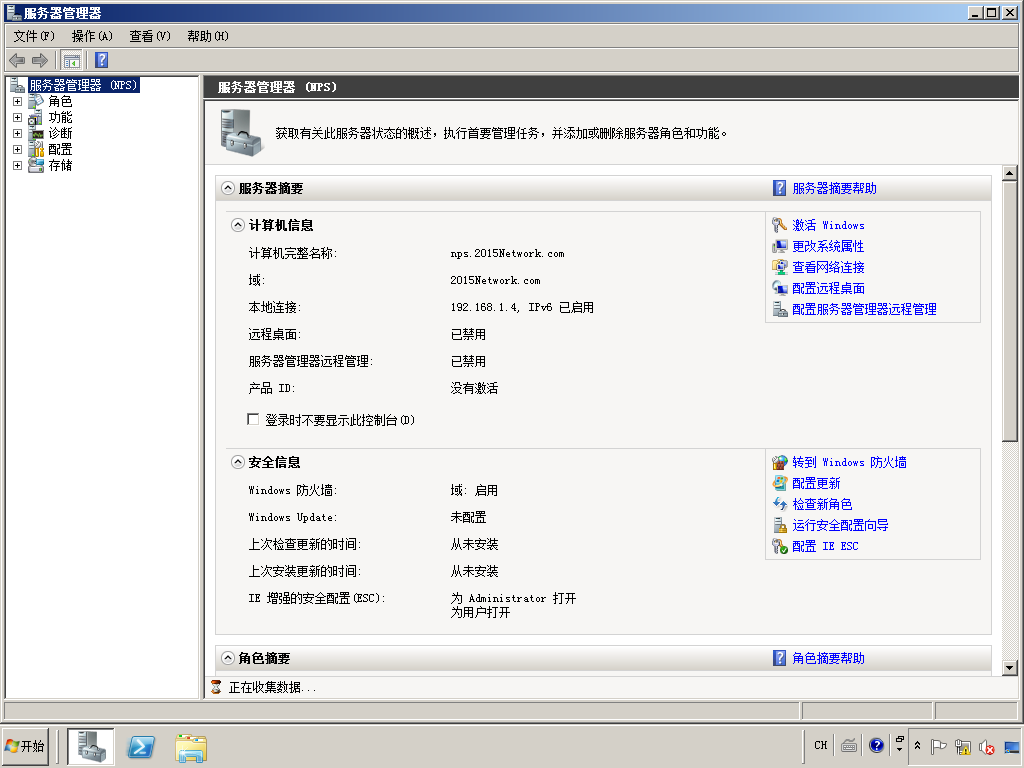Toggle the show/hide console tree toolbar icon
Image resolution: width=1024 pixels, height=768 pixels.
pyautogui.click(x=71, y=61)
